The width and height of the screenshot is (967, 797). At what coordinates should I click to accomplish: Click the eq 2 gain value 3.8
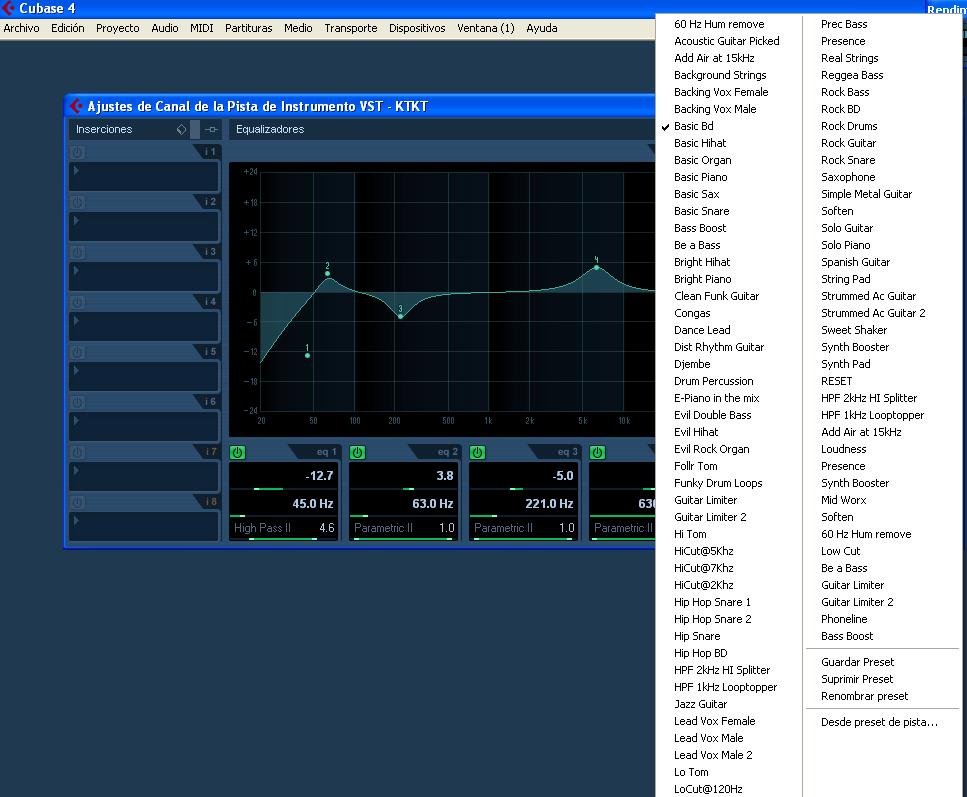coord(445,476)
